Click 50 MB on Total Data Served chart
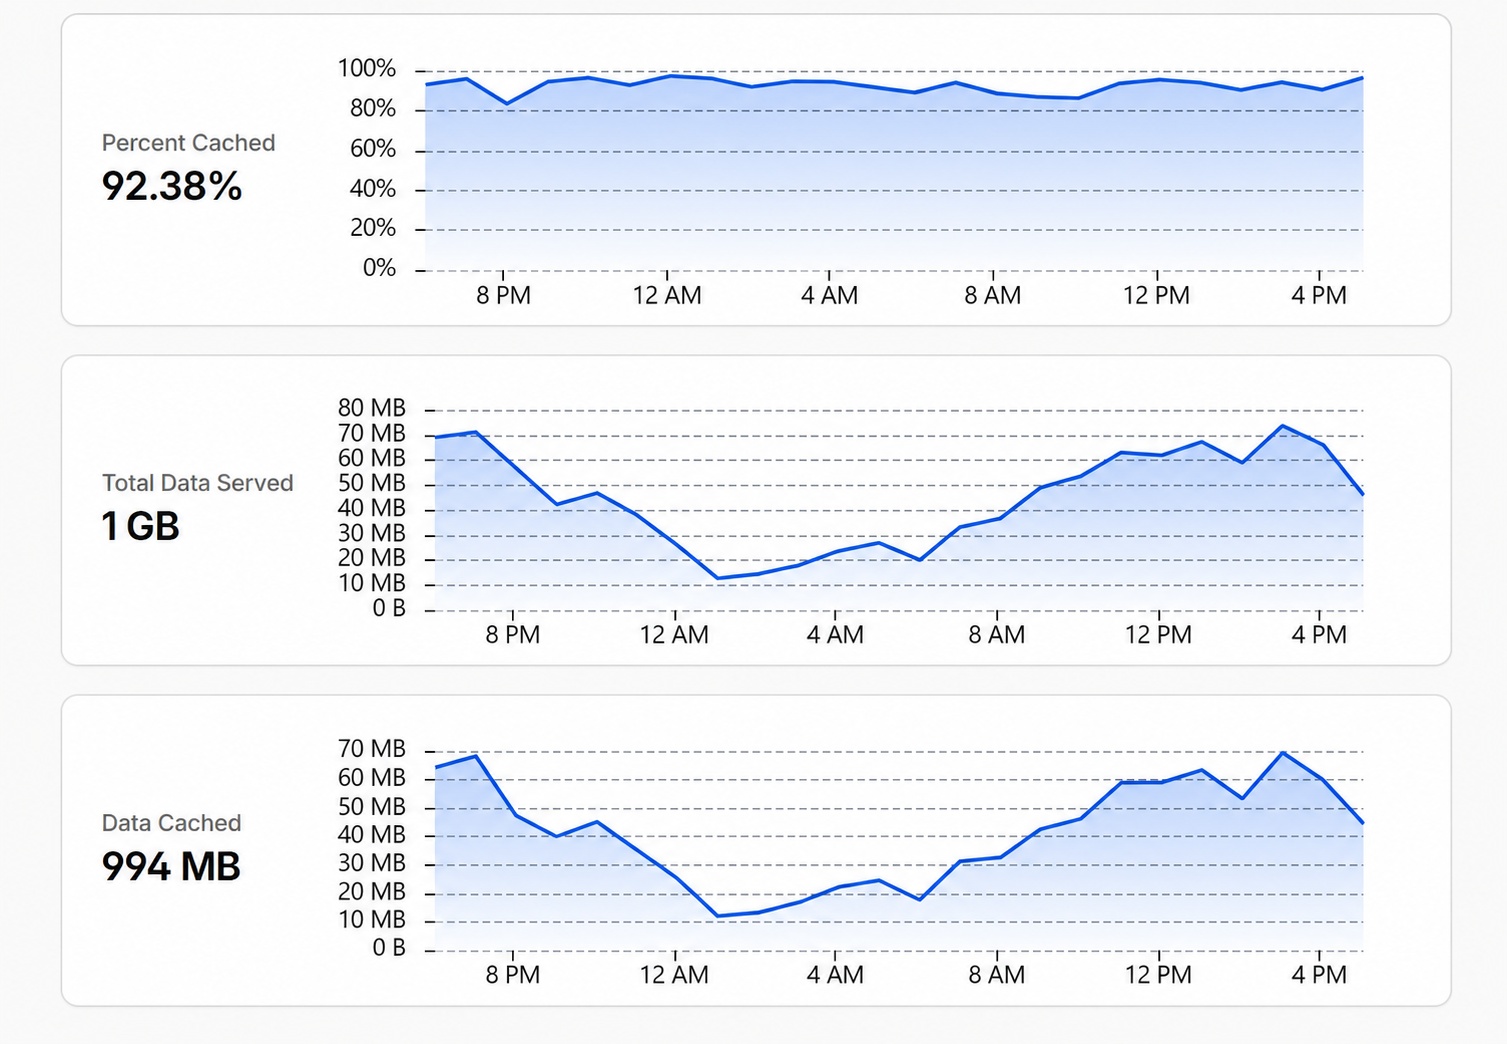Image resolution: width=1507 pixels, height=1044 pixels. tap(372, 483)
